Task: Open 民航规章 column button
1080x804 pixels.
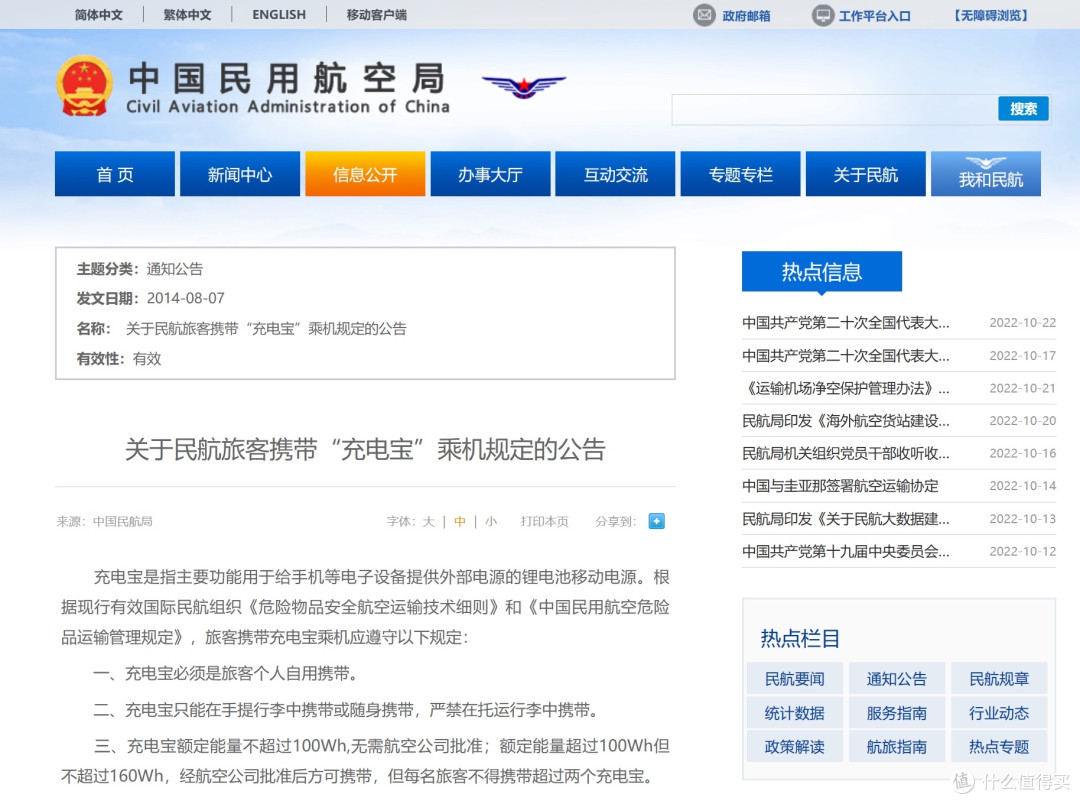Action: pos(999,679)
